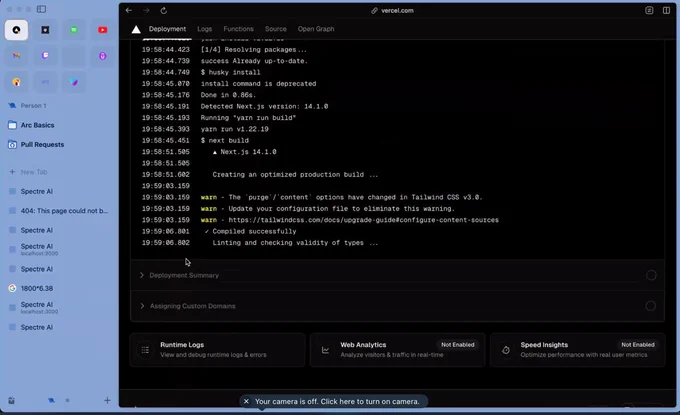
Task: Click the link icon beside vercel.com
Action: click(374, 10)
